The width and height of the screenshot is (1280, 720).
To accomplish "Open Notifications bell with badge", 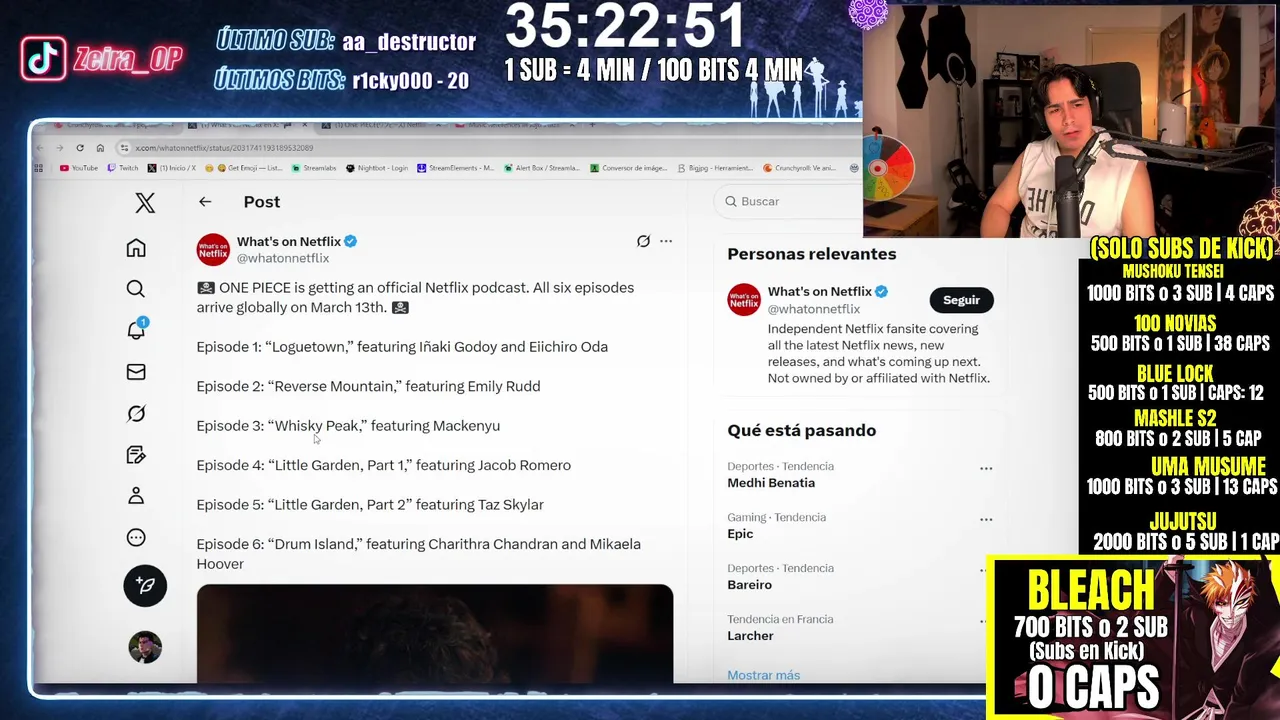I will pos(137,330).
